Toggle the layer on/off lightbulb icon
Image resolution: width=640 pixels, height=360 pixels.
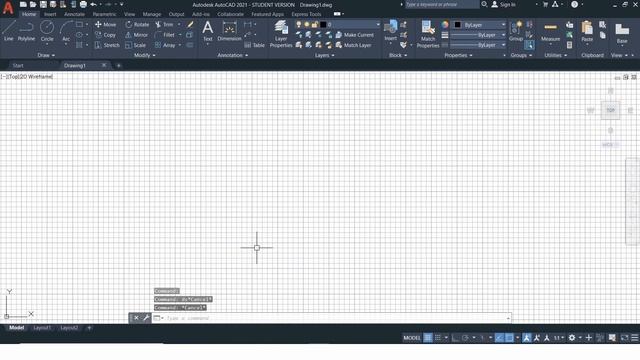[x=299, y=24]
